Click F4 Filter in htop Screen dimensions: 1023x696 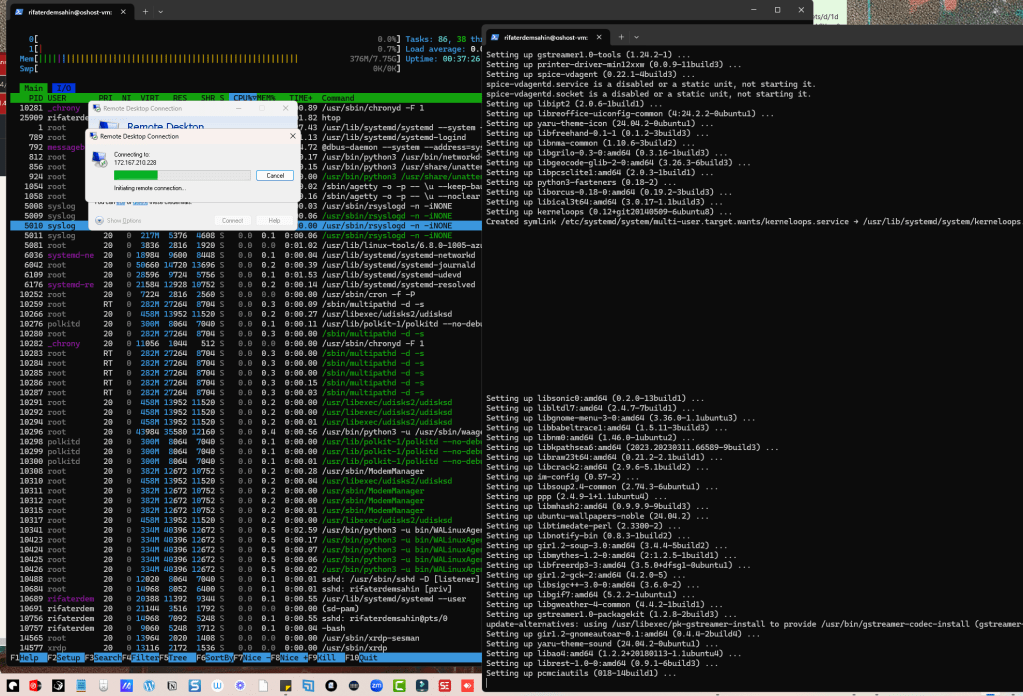(x=141, y=658)
